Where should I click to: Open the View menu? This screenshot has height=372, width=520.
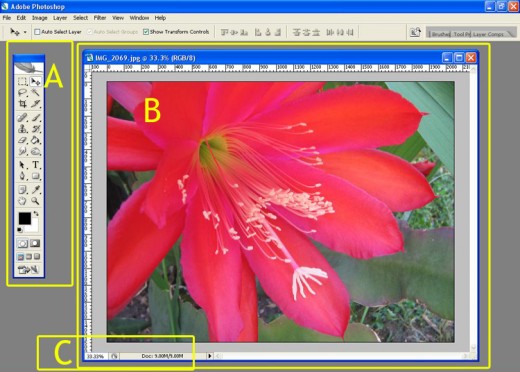(x=118, y=18)
